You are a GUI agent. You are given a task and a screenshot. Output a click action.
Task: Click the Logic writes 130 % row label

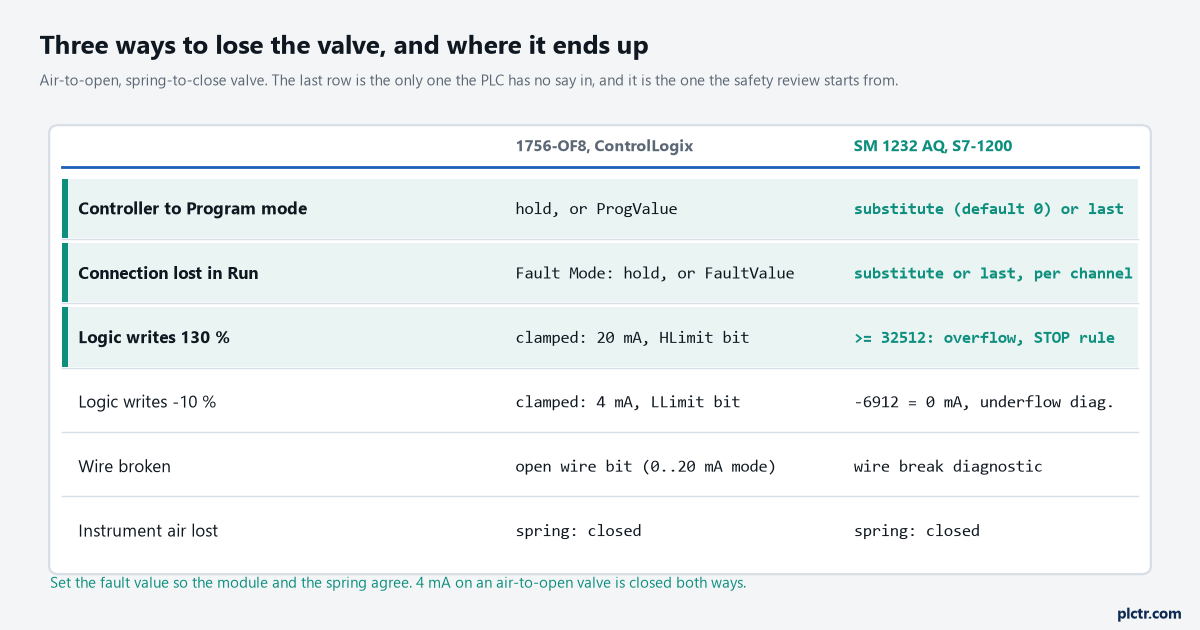pos(154,337)
